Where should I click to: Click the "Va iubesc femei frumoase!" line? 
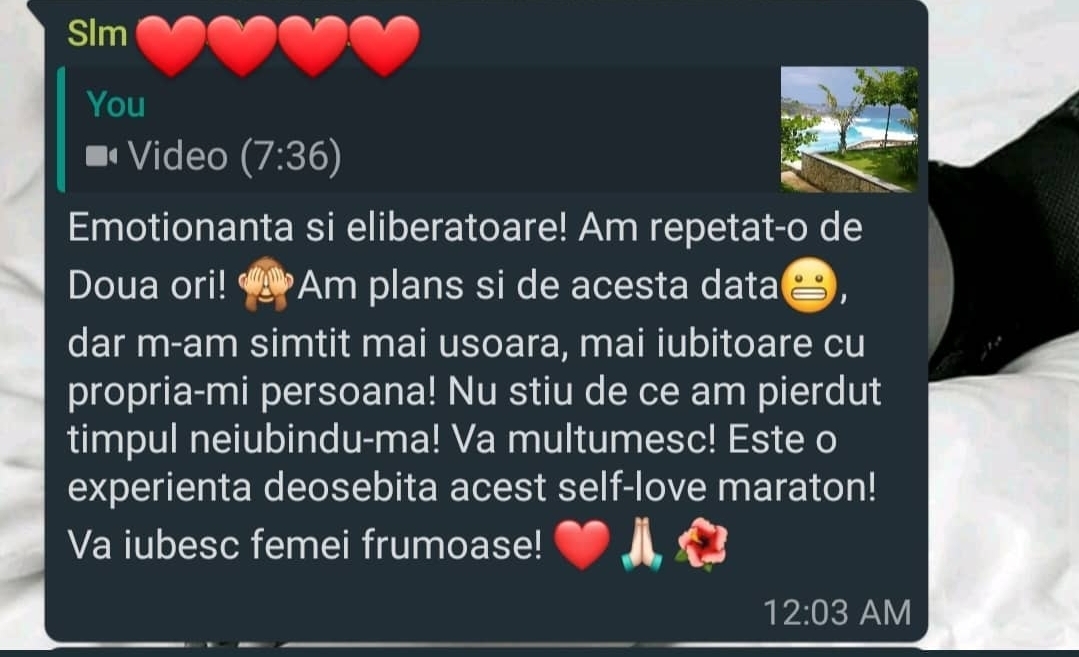point(305,545)
